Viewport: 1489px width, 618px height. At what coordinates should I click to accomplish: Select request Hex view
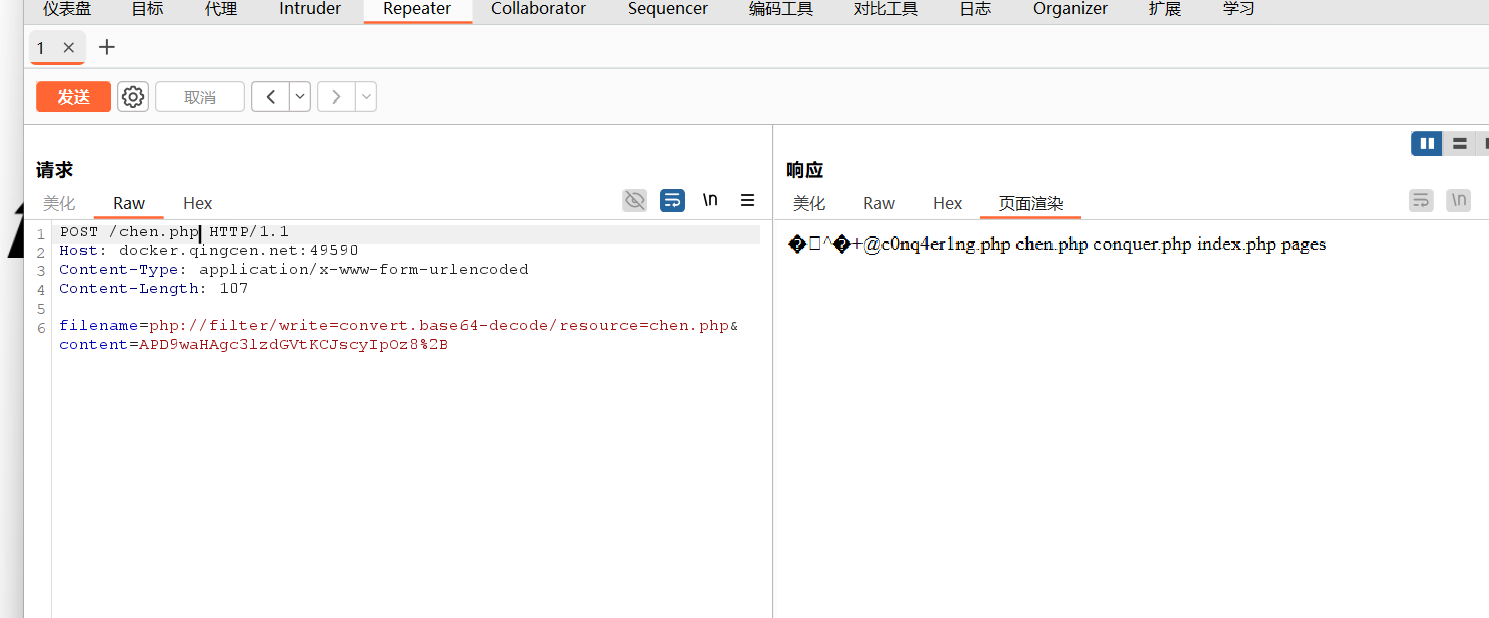pyautogui.click(x=198, y=203)
